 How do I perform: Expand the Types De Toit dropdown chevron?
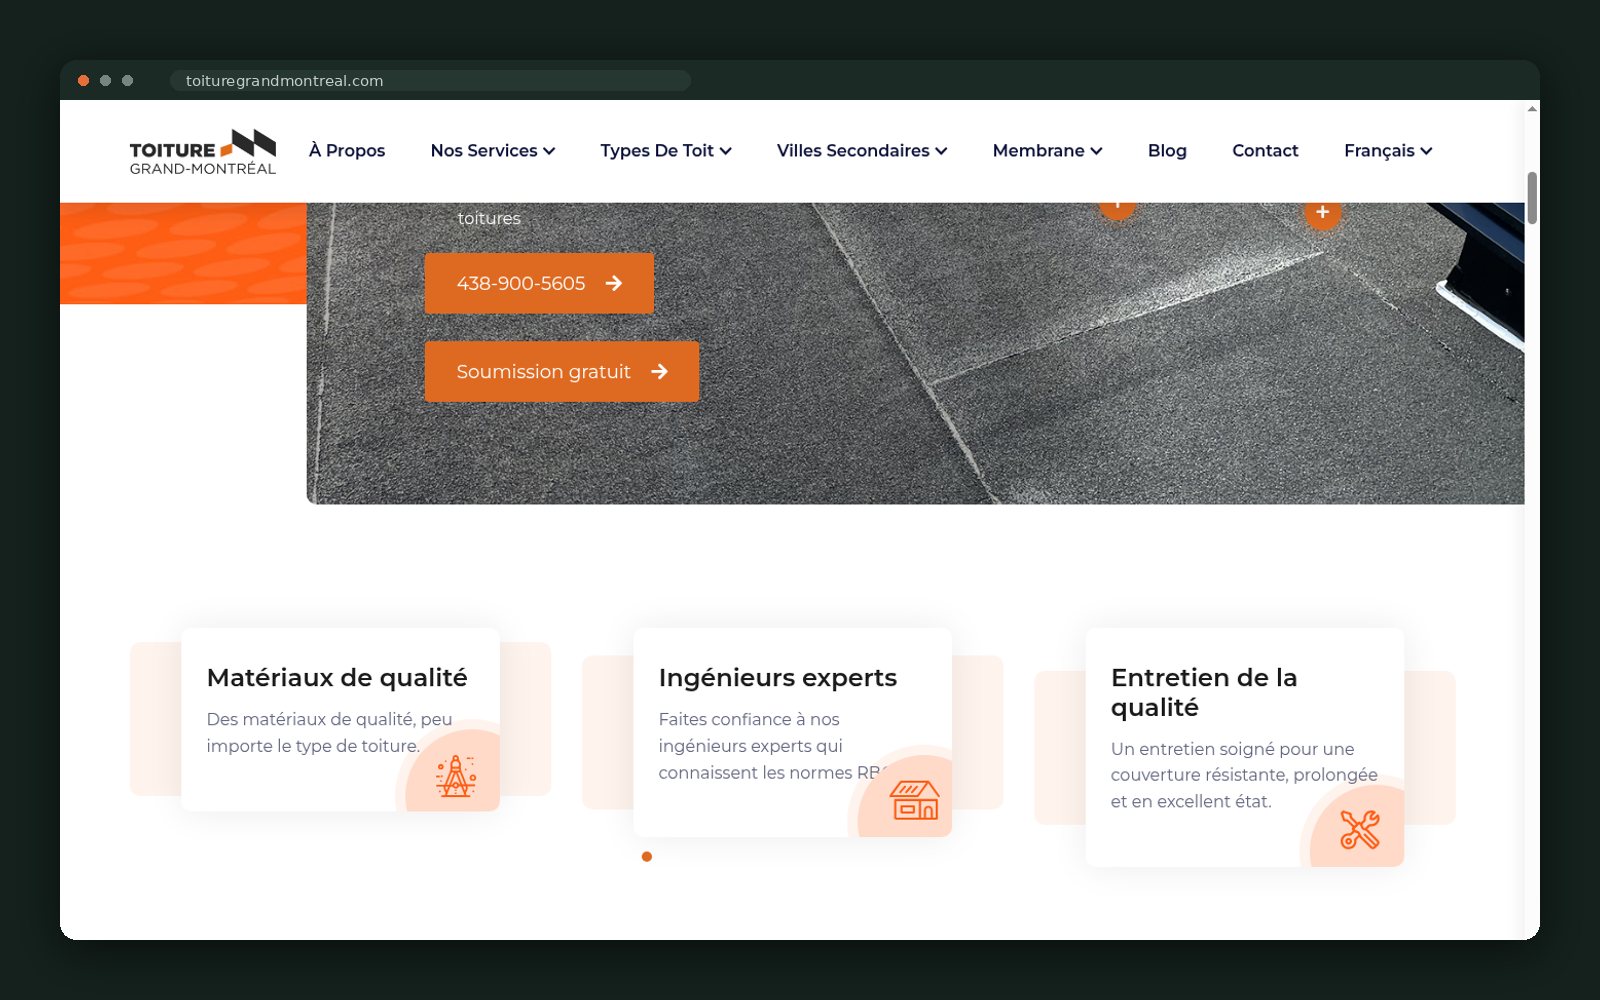click(726, 151)
